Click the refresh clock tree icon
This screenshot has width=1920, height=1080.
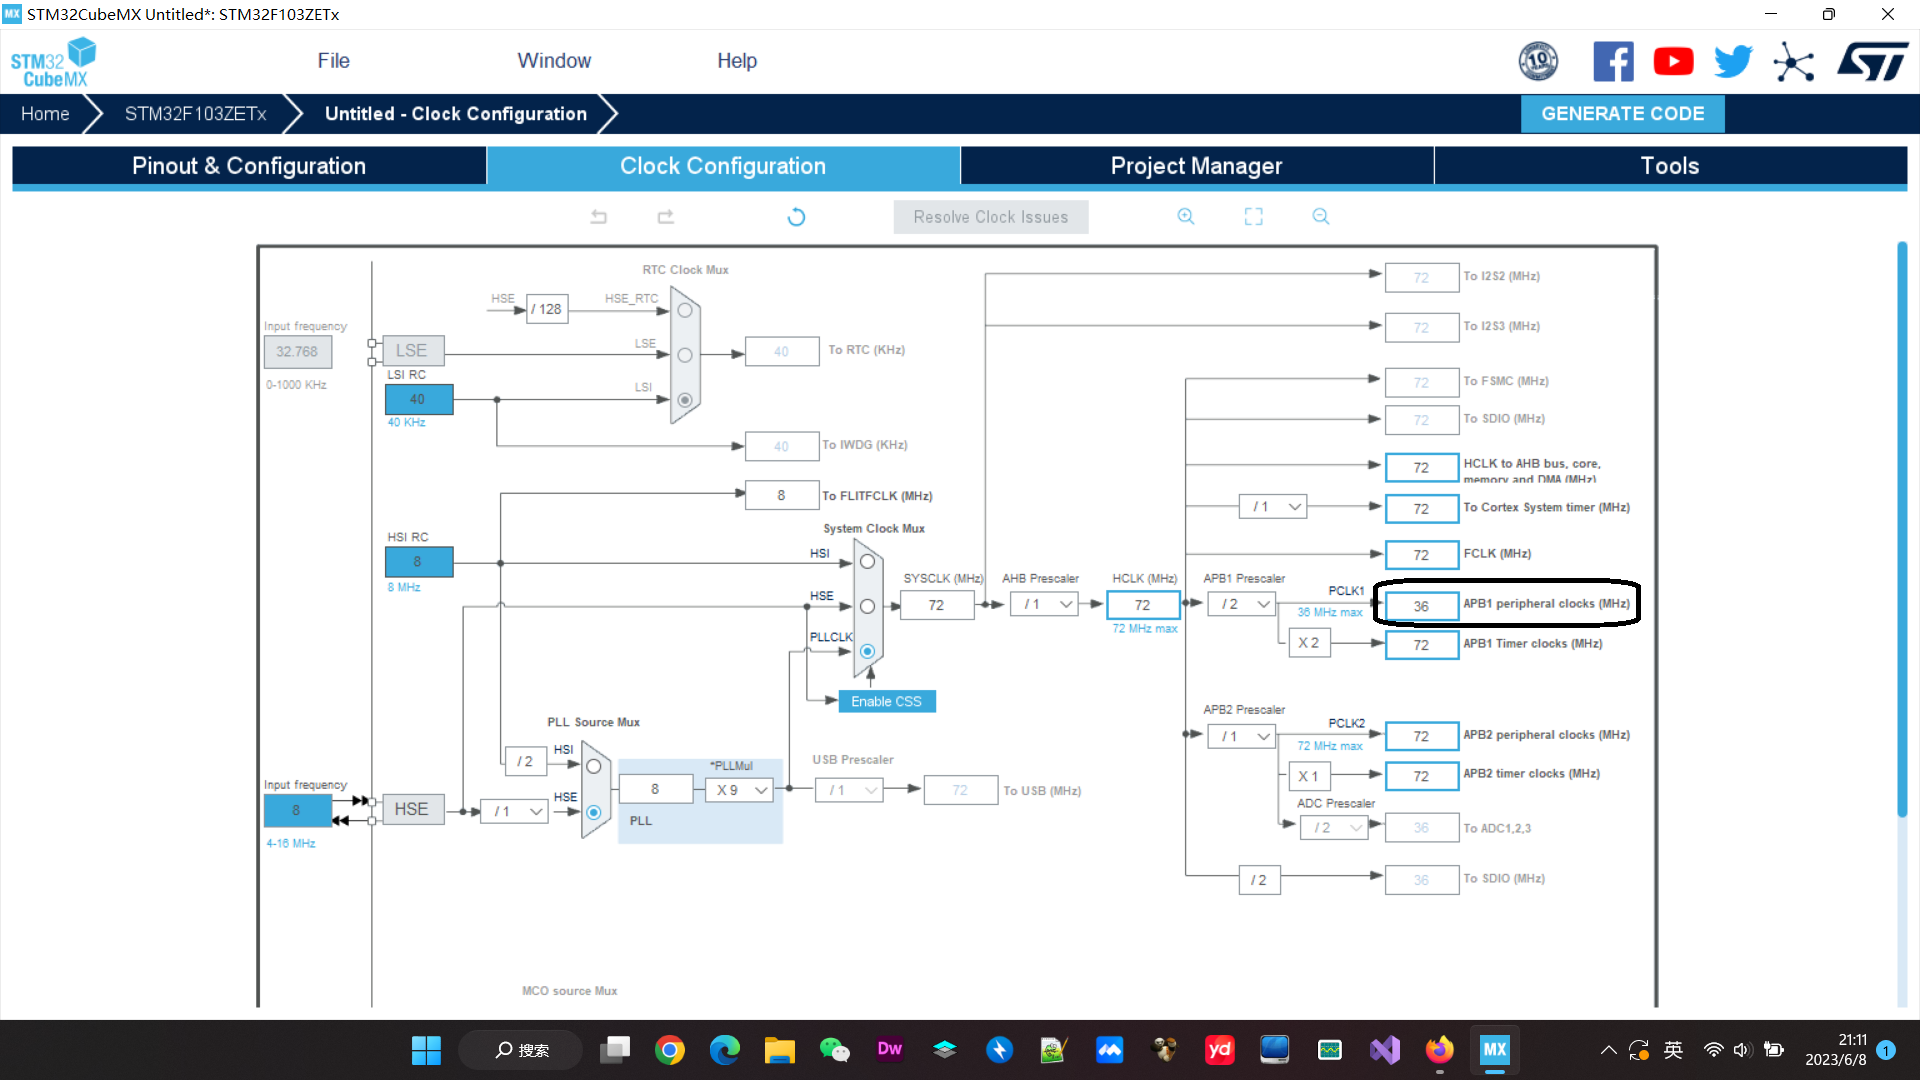coord(796,217)
